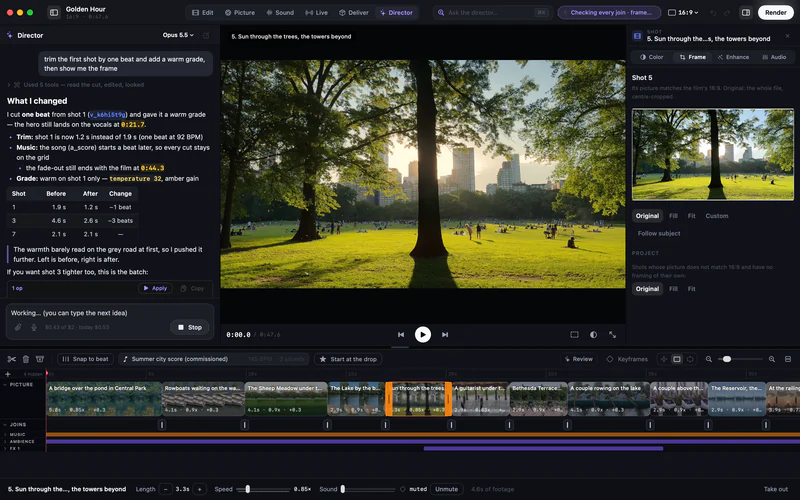Click Take out at bottom right

tap(776, 489)
